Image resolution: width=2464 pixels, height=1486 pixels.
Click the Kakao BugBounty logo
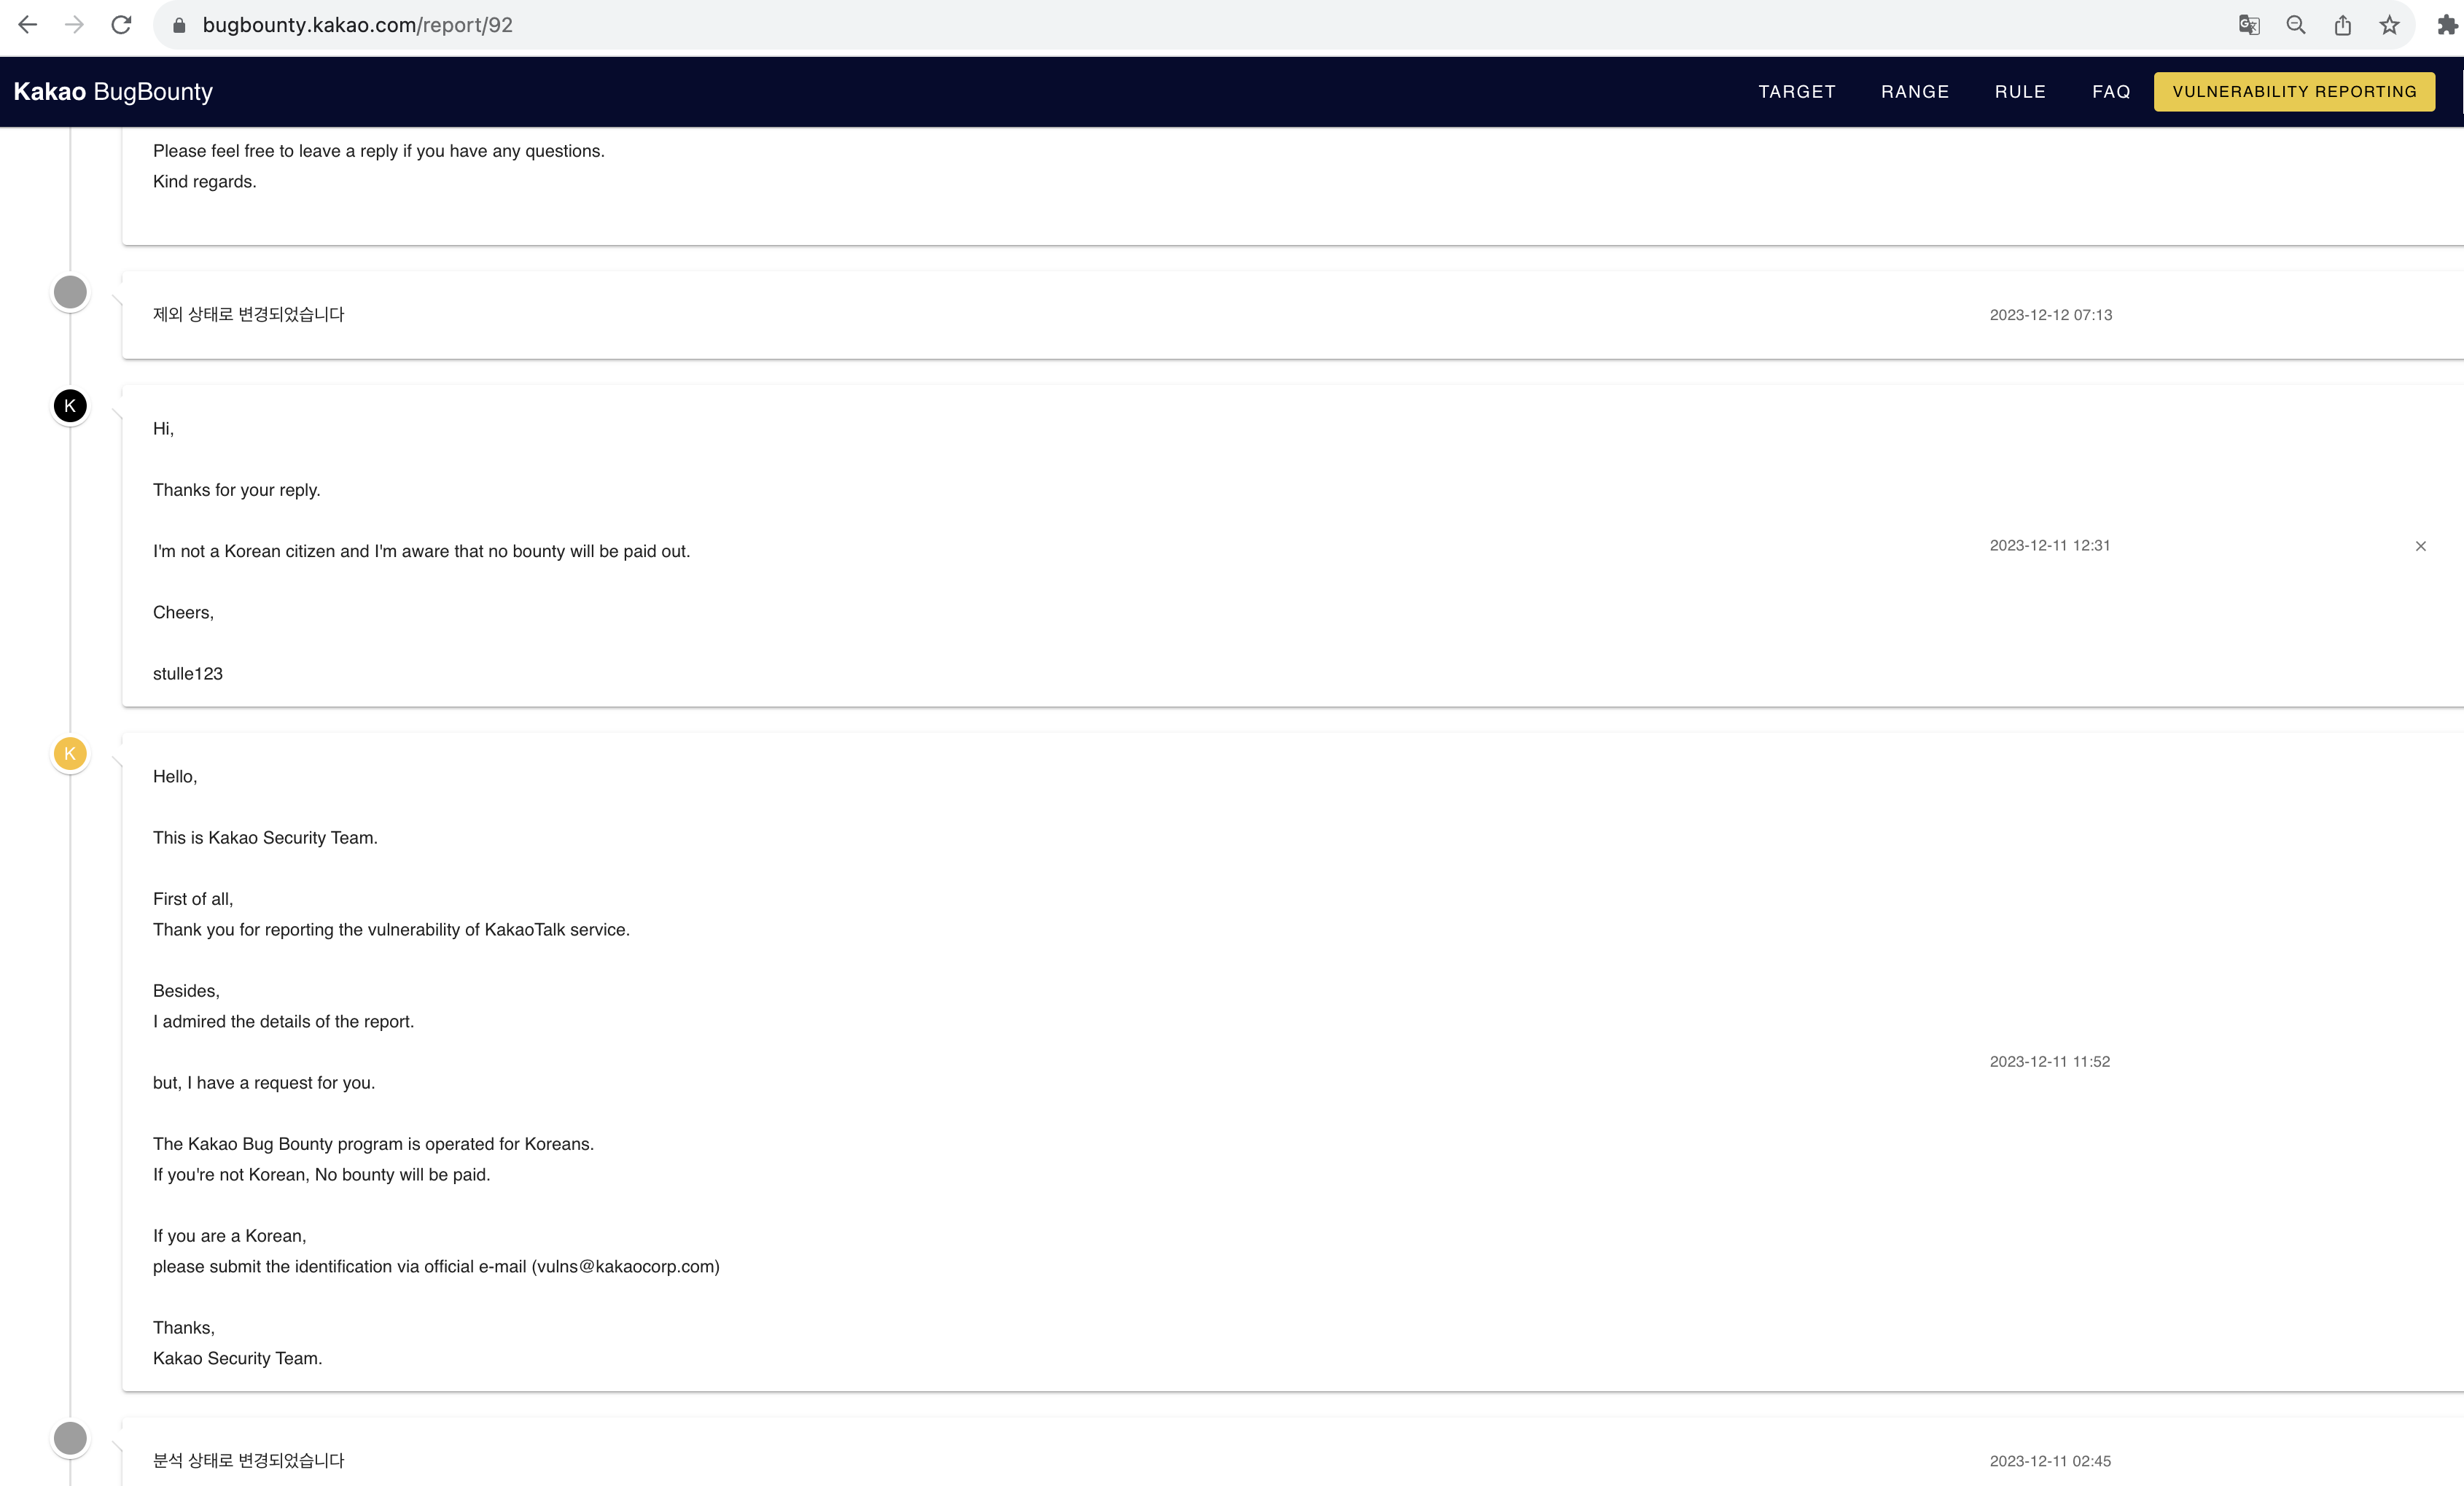113,91
